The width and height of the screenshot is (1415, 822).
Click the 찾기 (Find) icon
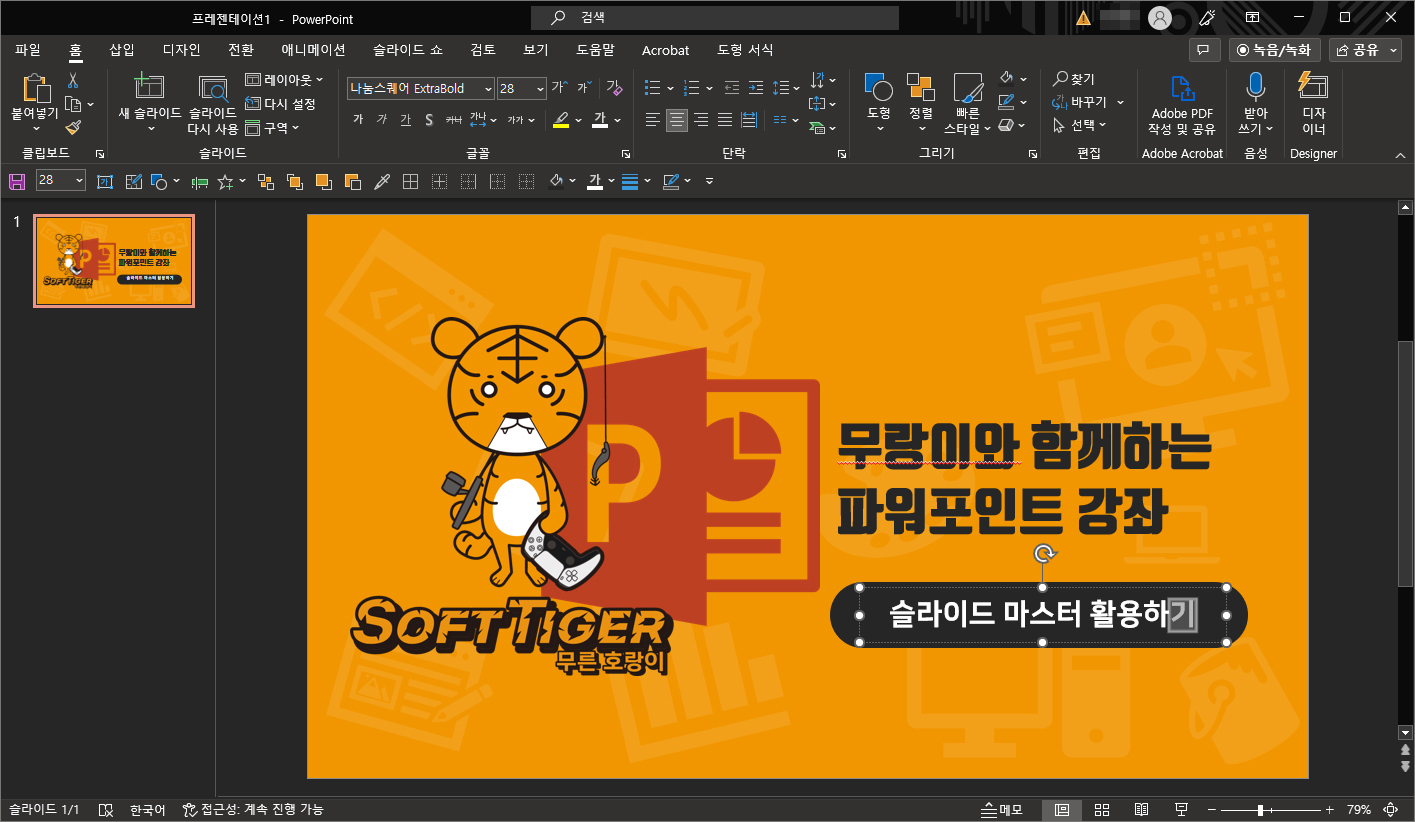(1073, 78)
